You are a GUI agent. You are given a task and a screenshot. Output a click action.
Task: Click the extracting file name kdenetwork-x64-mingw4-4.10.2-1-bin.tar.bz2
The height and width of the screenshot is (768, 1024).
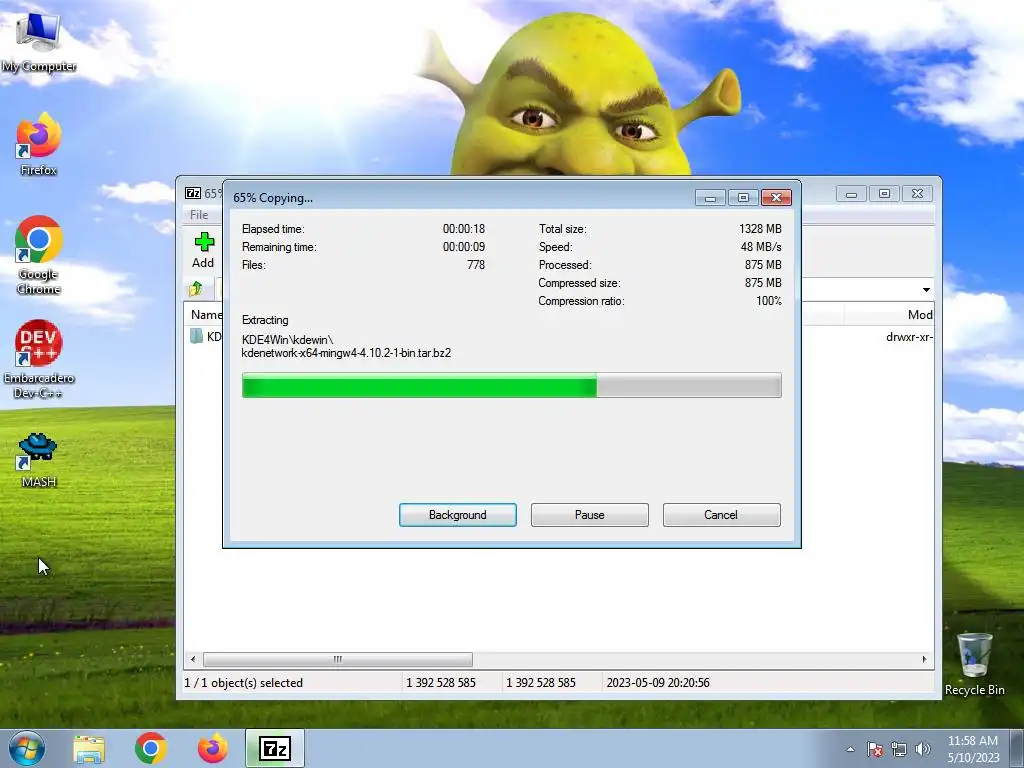(346, 353)
